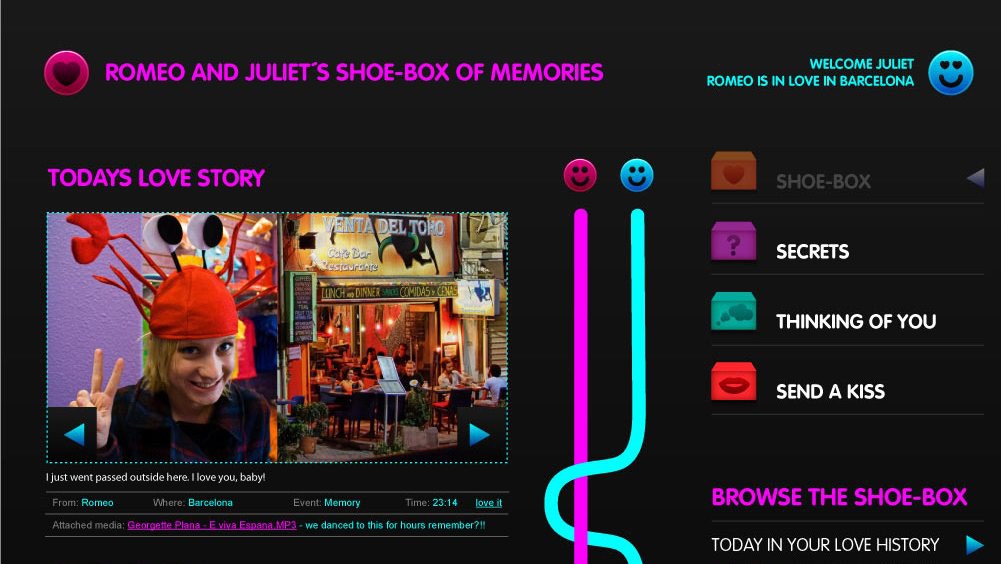Click the blue heart-eyes smiley avatar
1001x564 pixels.
click(x=951, y=73)
